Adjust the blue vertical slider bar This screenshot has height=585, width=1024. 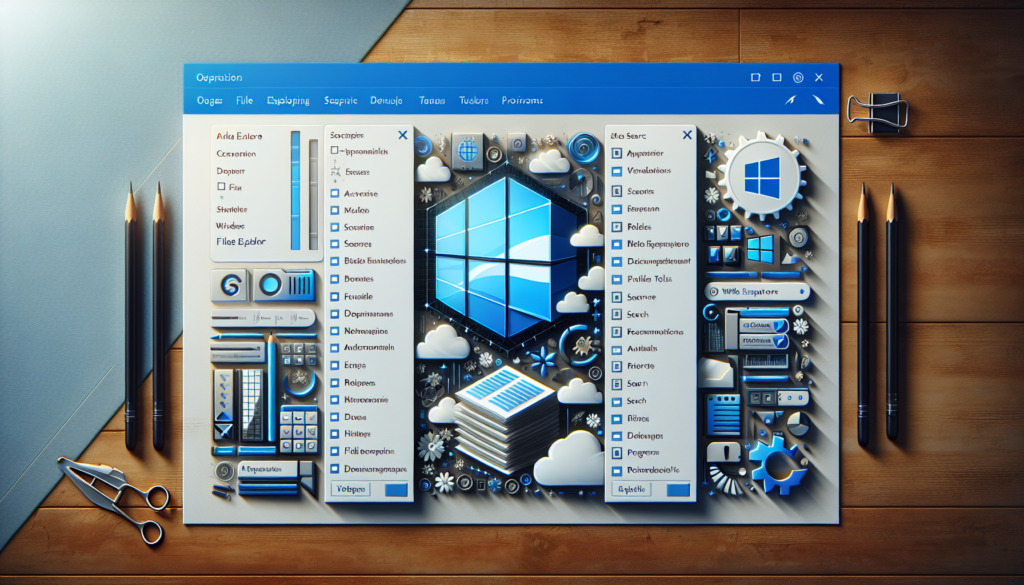[295, 189]
